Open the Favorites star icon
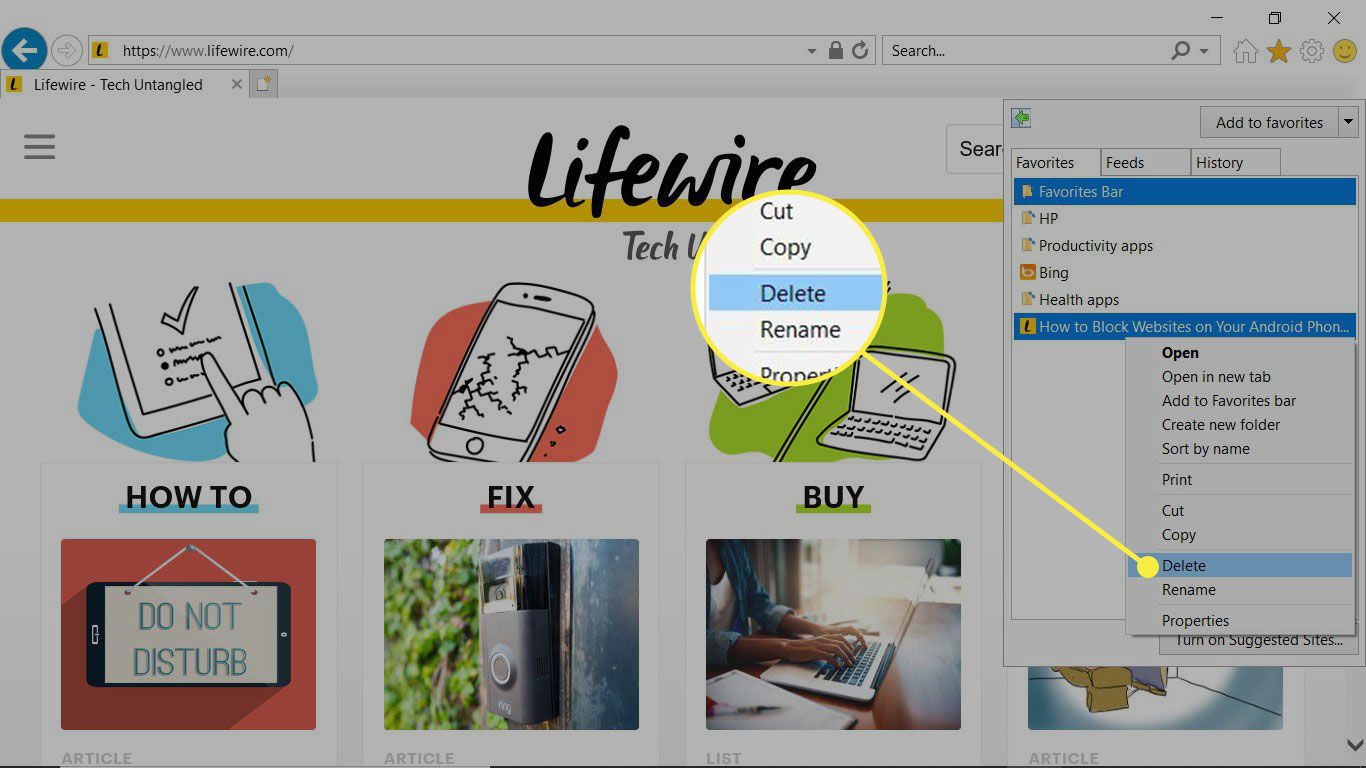The image size is (1366, 768). click(x=1279, y=51)
